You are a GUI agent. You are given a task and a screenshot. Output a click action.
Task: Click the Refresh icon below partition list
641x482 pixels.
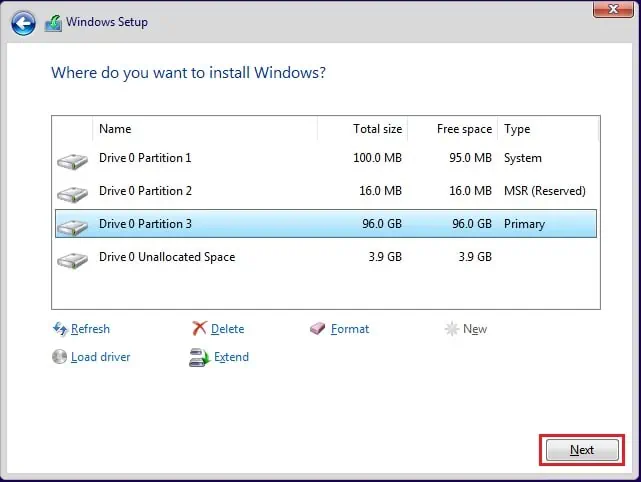tap(59, 329)
